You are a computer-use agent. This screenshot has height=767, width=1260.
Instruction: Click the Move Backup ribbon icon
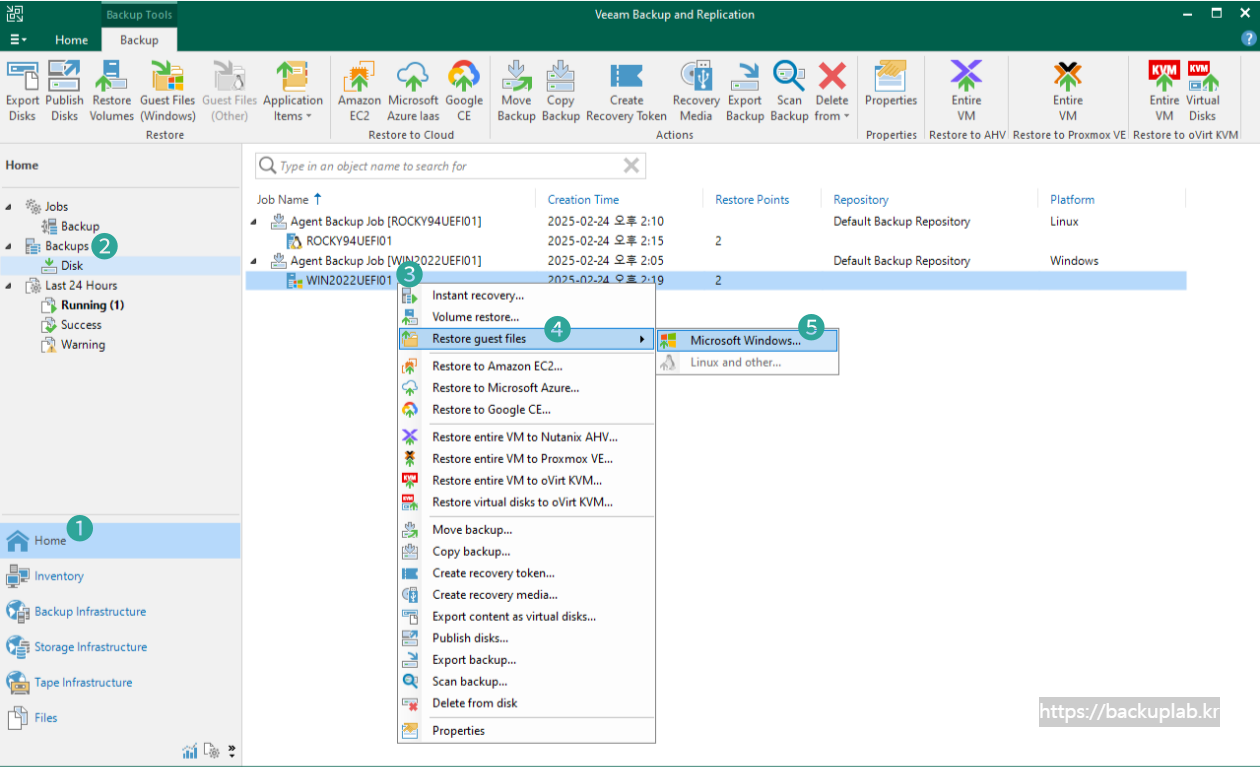(x=516, y=91)
